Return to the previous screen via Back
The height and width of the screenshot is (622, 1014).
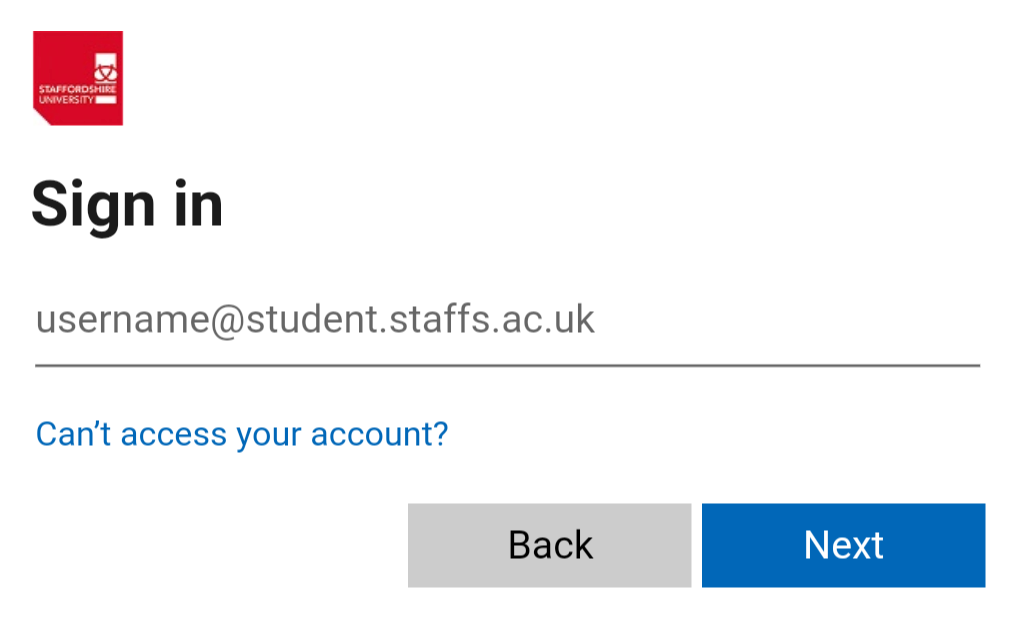(x=549, y=545)
